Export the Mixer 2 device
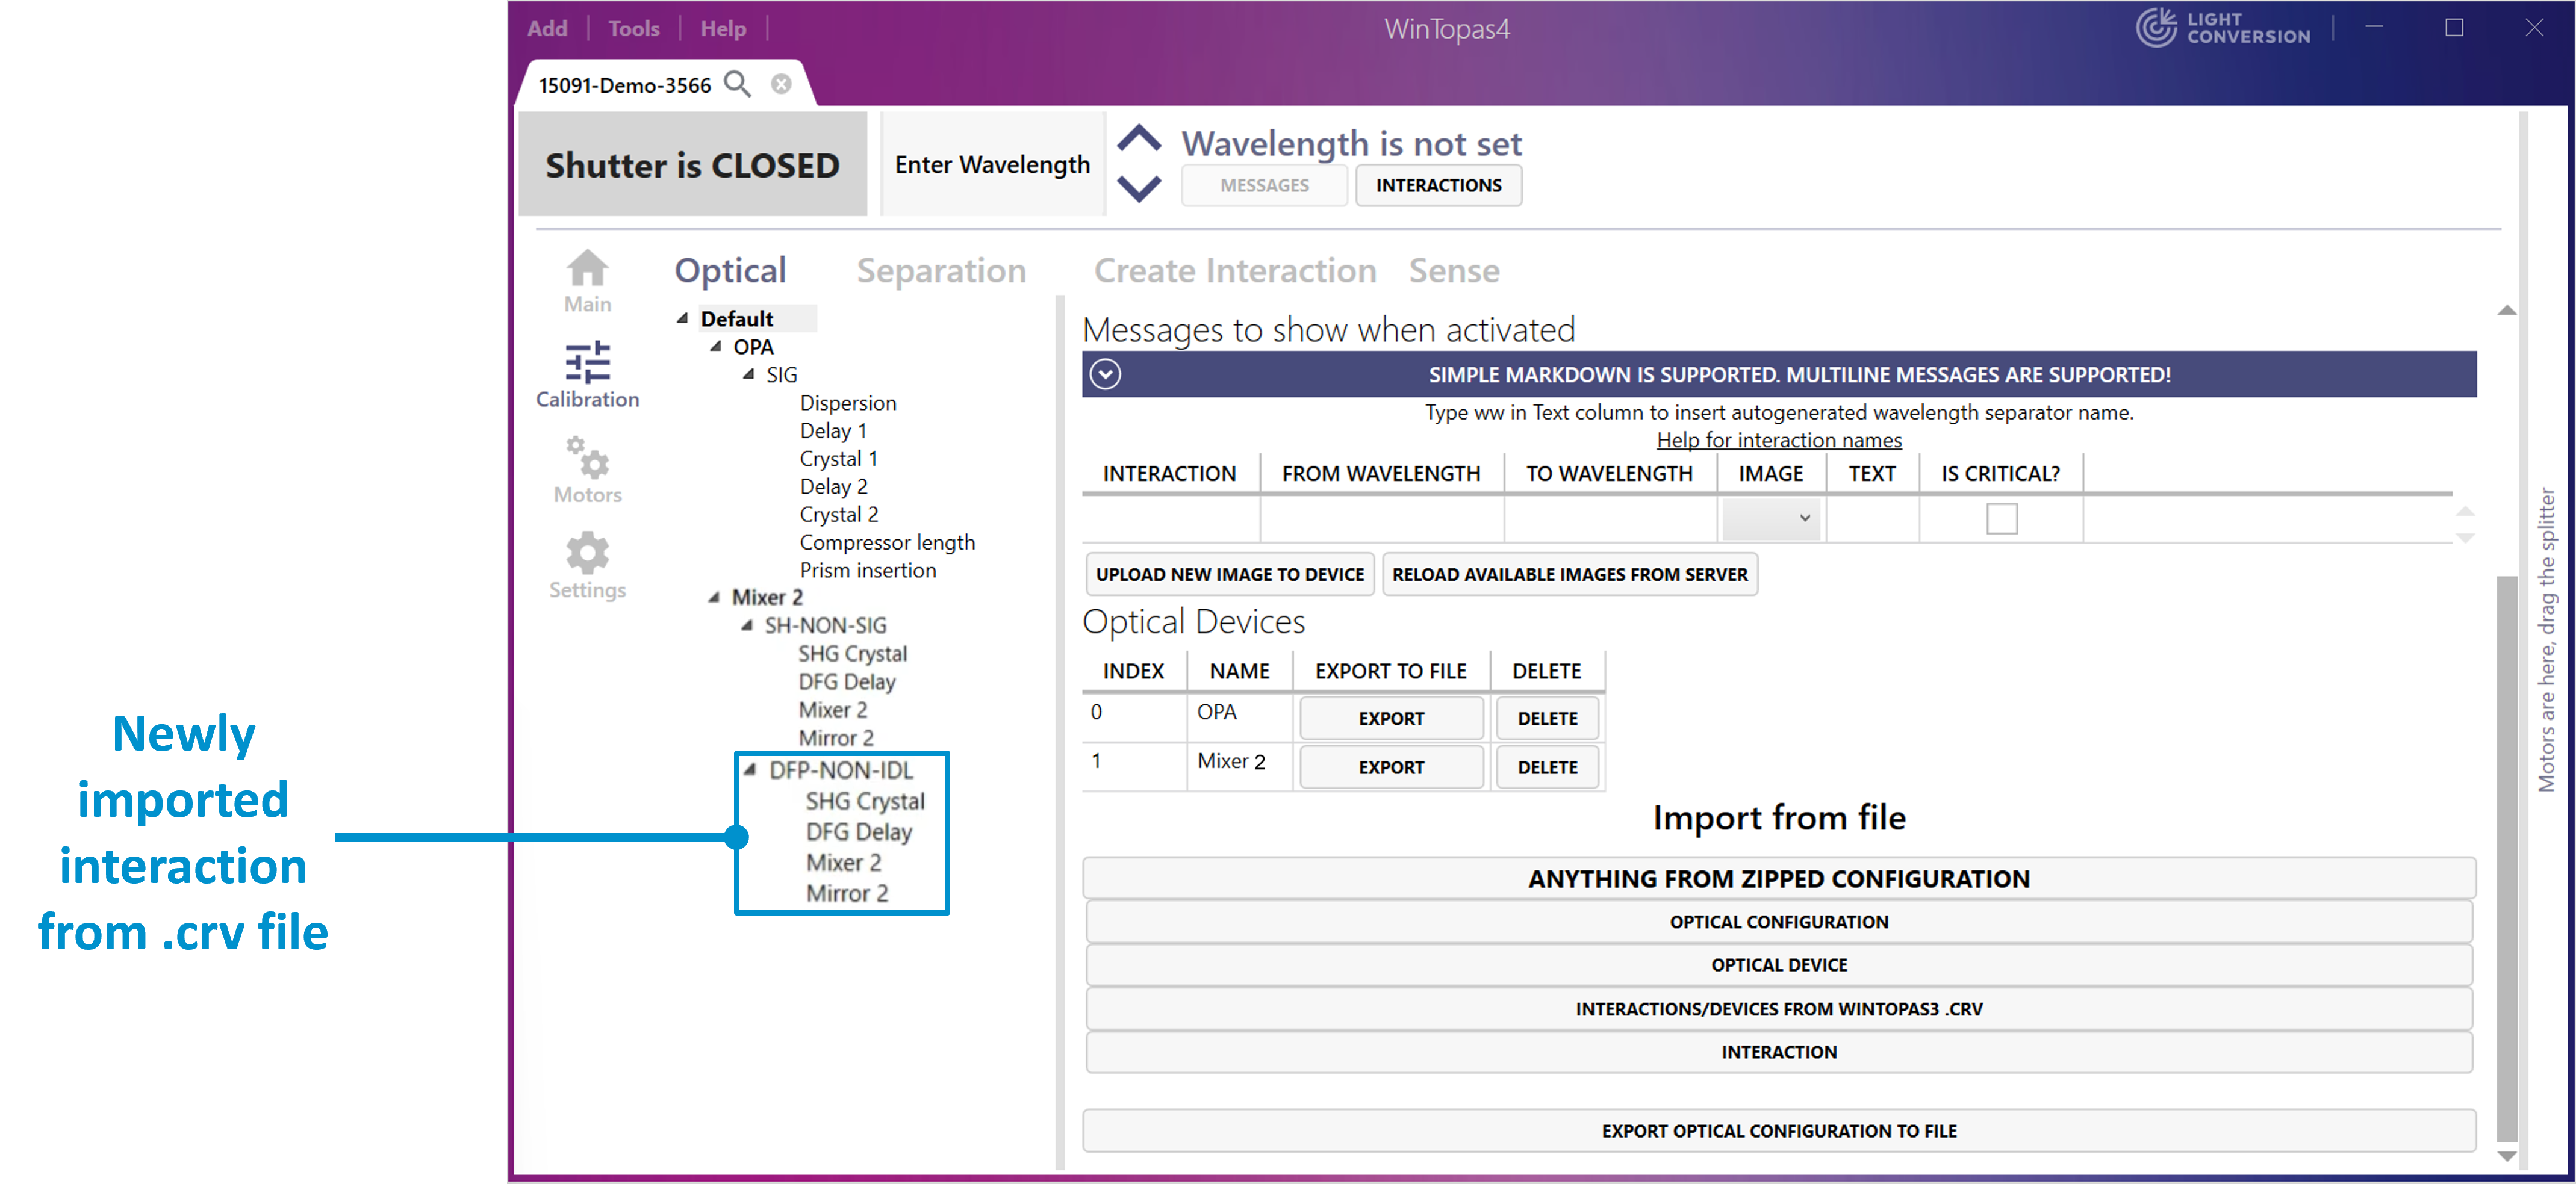 (x=1391, y=767)
